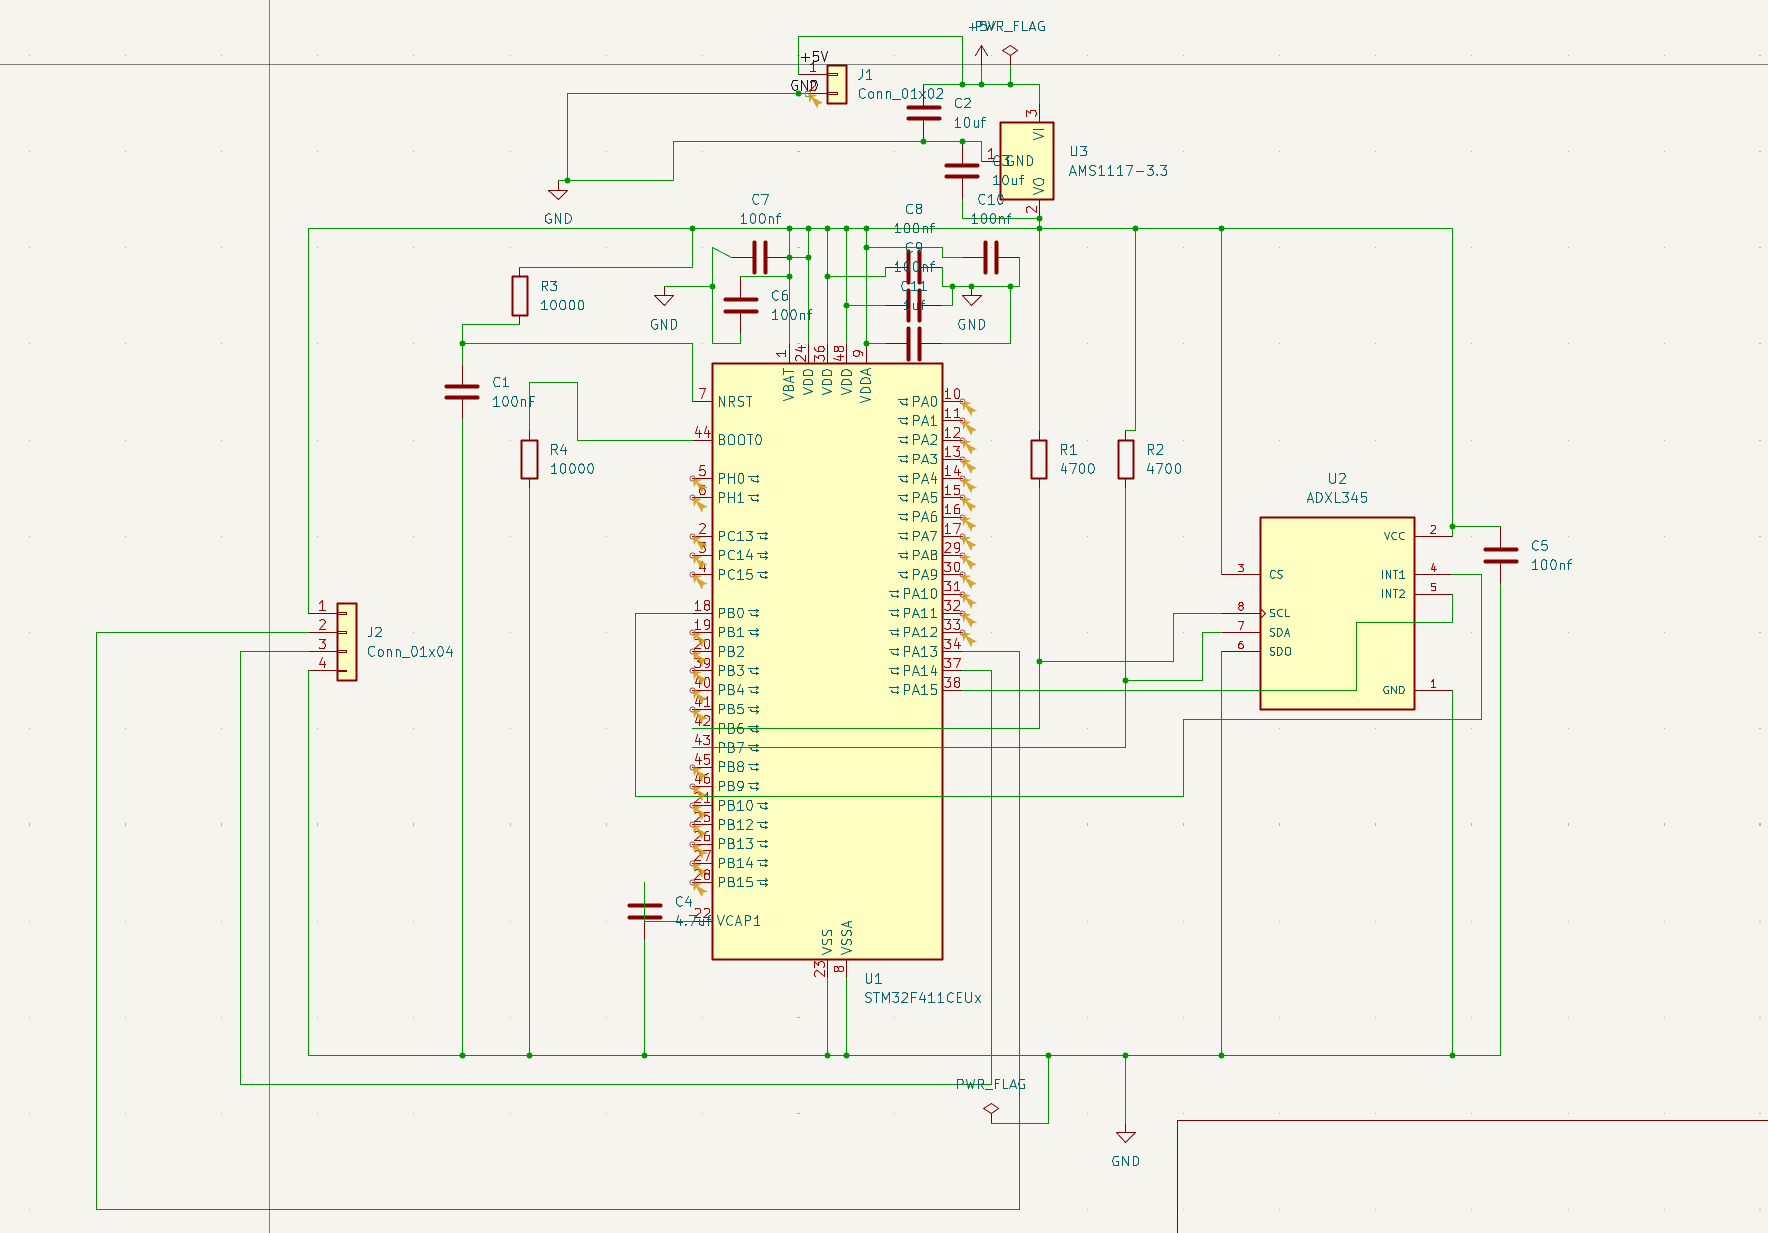
Task: Select capacitor C6 100nf symbol
Action: click(740, 305)
